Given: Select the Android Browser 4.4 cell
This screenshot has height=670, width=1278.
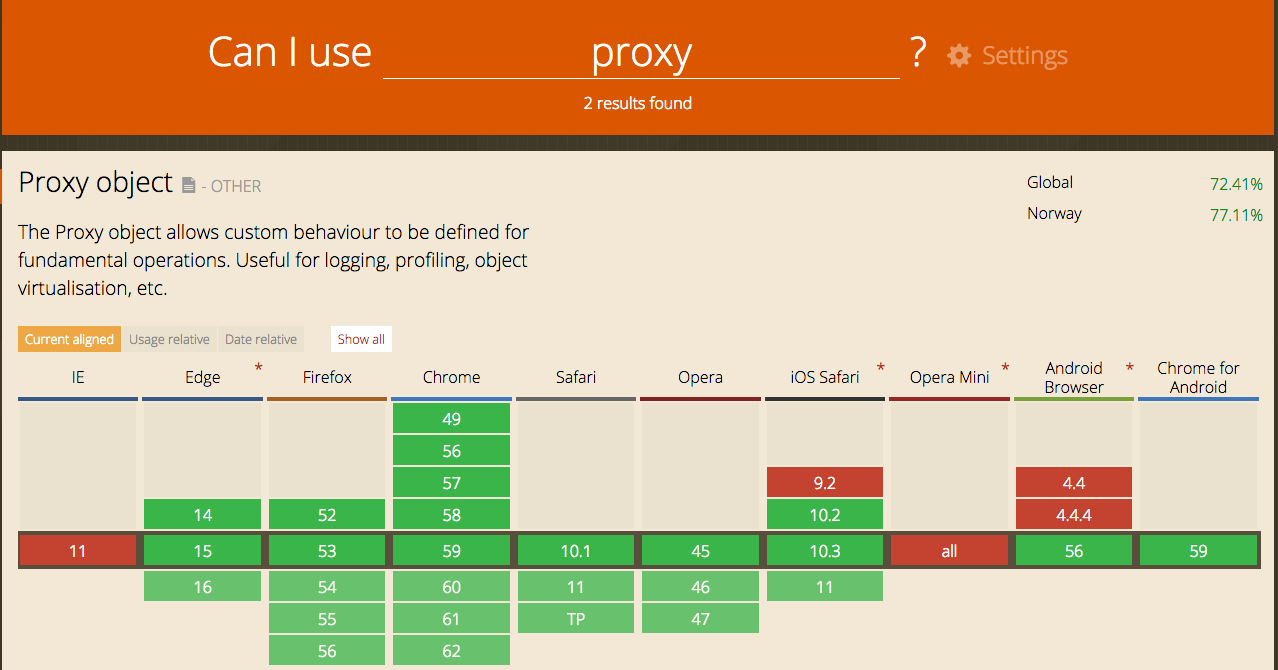Looking at the screenshot, I should click(x=1074, y=483).
